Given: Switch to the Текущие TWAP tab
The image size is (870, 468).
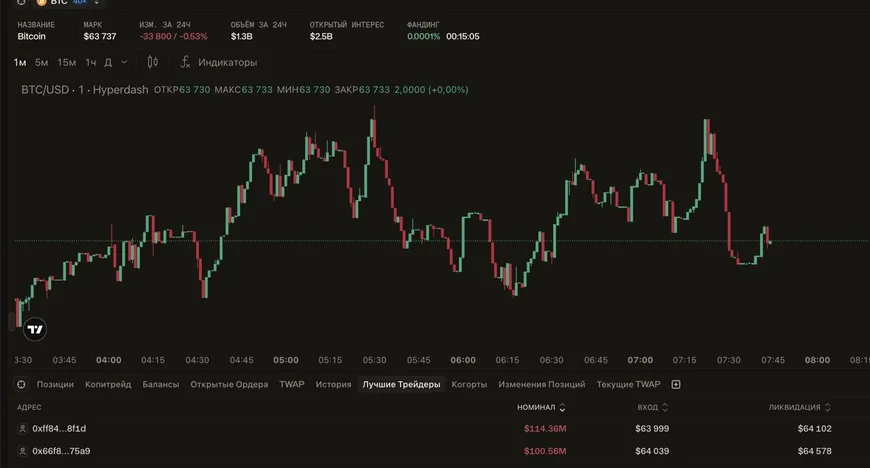Looking at the screenshot, I should [x=629, y=384].
